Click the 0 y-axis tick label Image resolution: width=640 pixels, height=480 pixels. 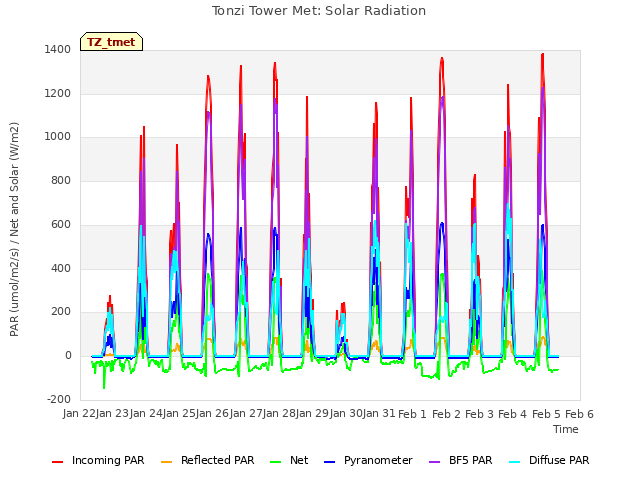tap(68, 356)
